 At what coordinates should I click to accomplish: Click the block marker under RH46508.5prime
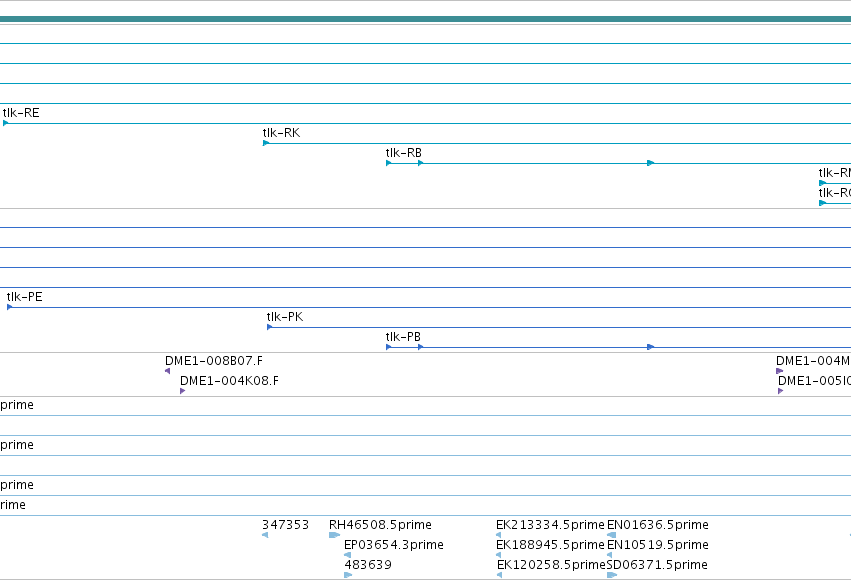tap(334, 535)
